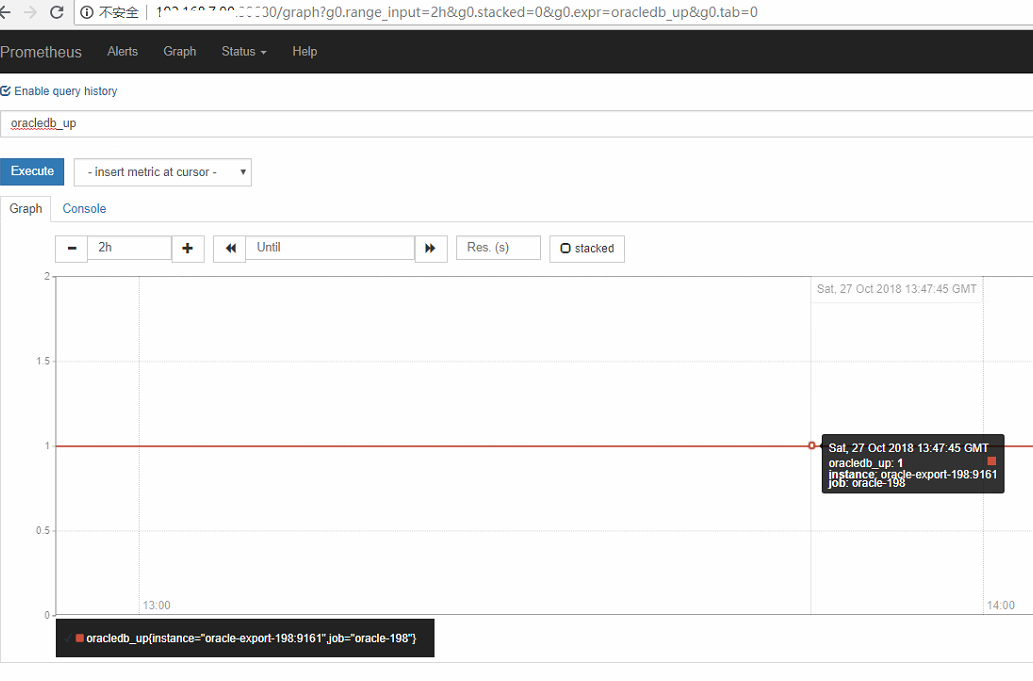Viewport: 1033px width, 681px height.
Task: Advance the end time with double-right arrows
Action: [431, 248]
